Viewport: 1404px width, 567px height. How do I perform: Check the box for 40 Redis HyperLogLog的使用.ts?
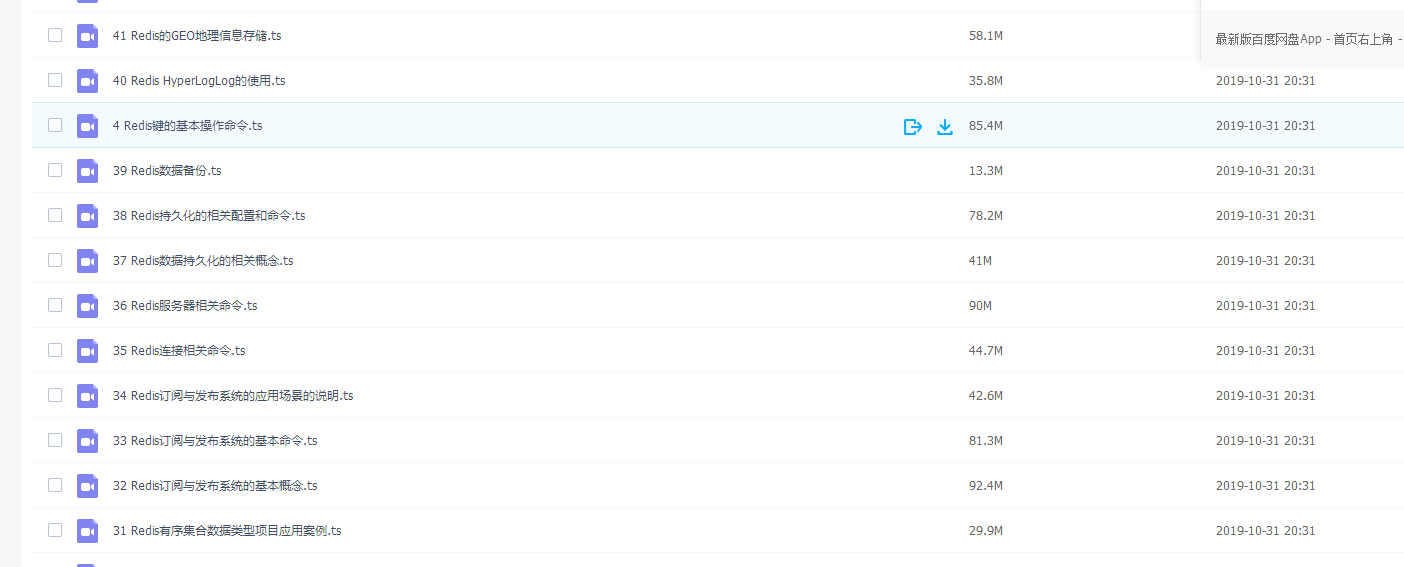pyautogui.click(x=55, y=80)
